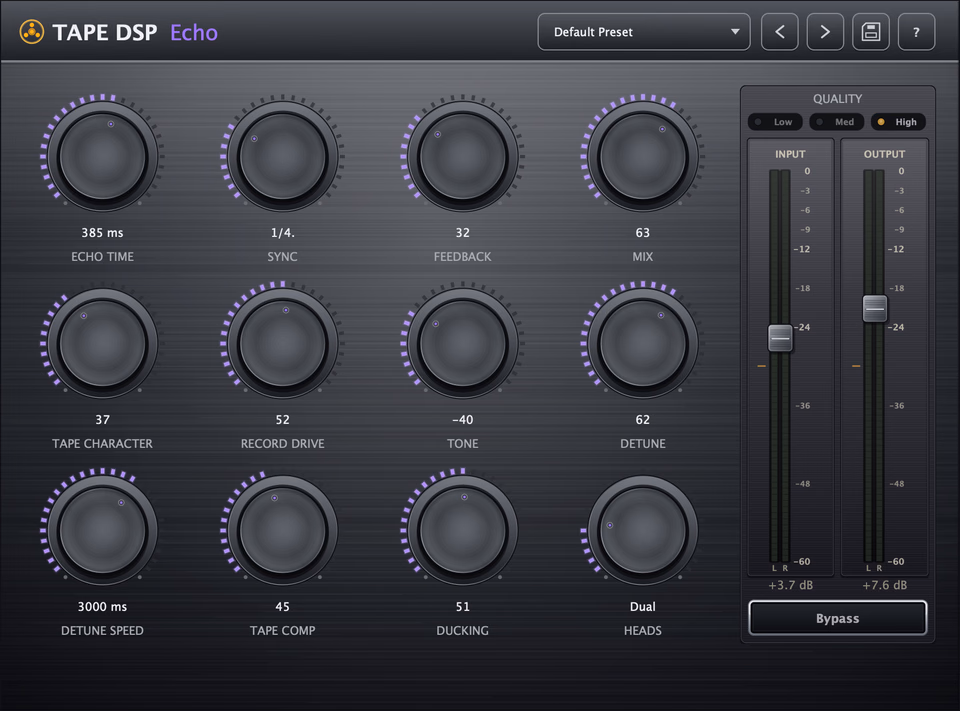This screenshot has height=711, width=960.
Task: Go to the next preset arrow
Action: coord(825,32)
